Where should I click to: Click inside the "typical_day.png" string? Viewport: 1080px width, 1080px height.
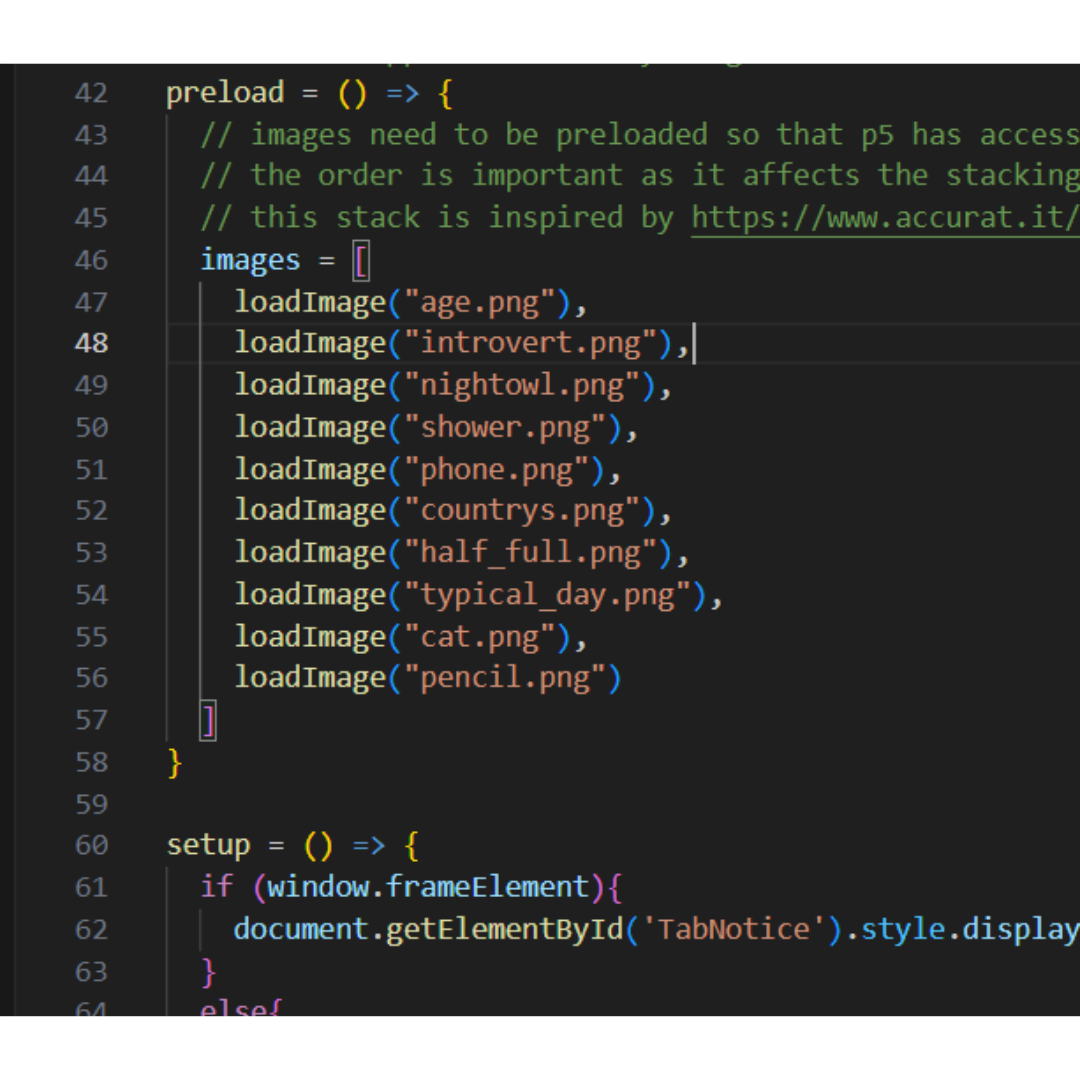pos(546,595)
